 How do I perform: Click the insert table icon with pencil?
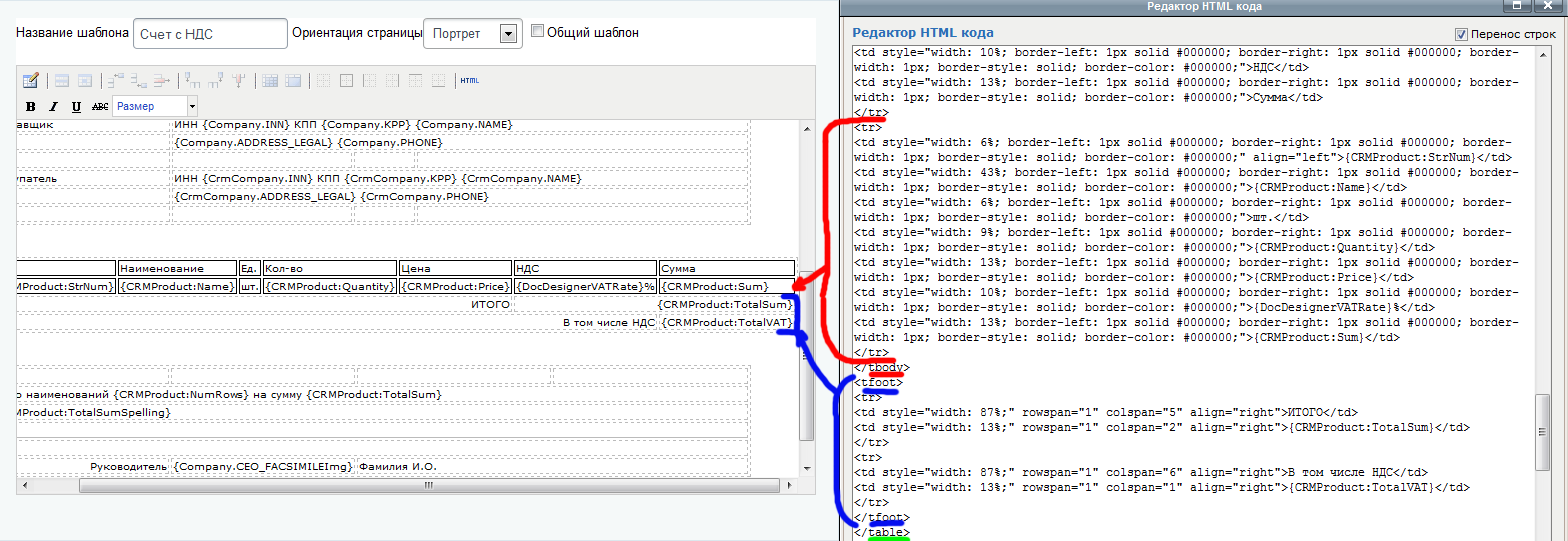30,80
